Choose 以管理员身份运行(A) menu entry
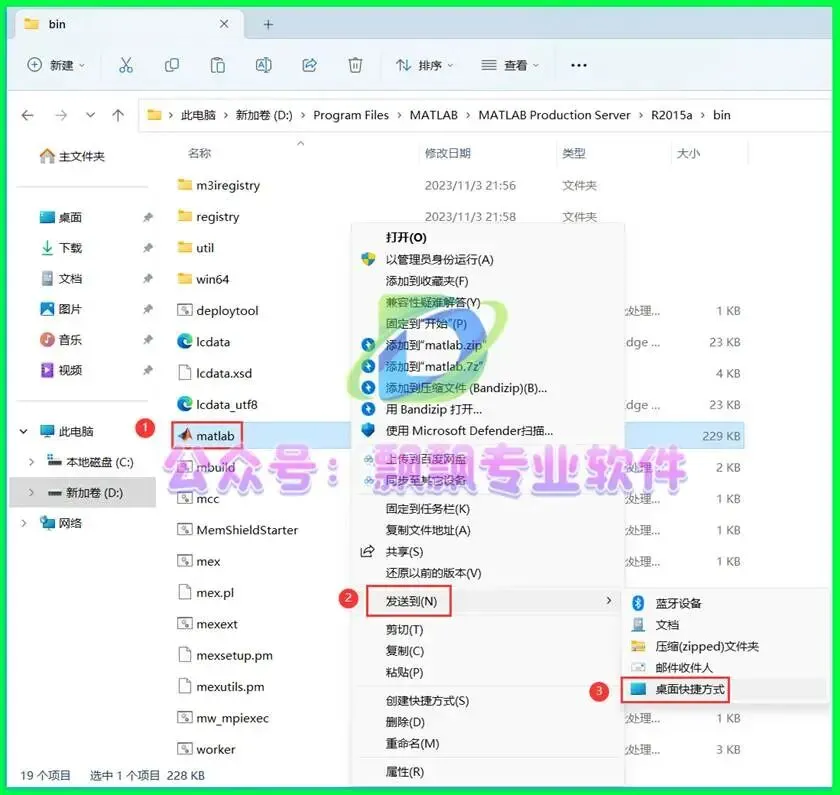 pos(439,259)
